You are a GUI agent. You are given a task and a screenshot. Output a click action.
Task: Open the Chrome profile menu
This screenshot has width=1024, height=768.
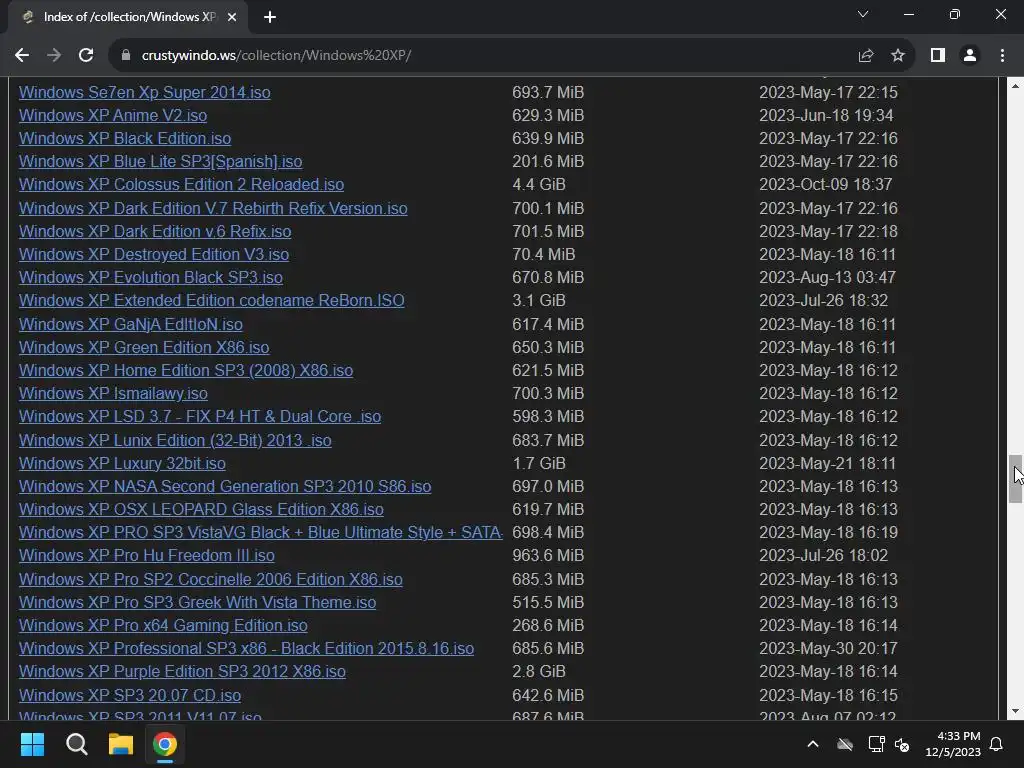click(970, 56)
